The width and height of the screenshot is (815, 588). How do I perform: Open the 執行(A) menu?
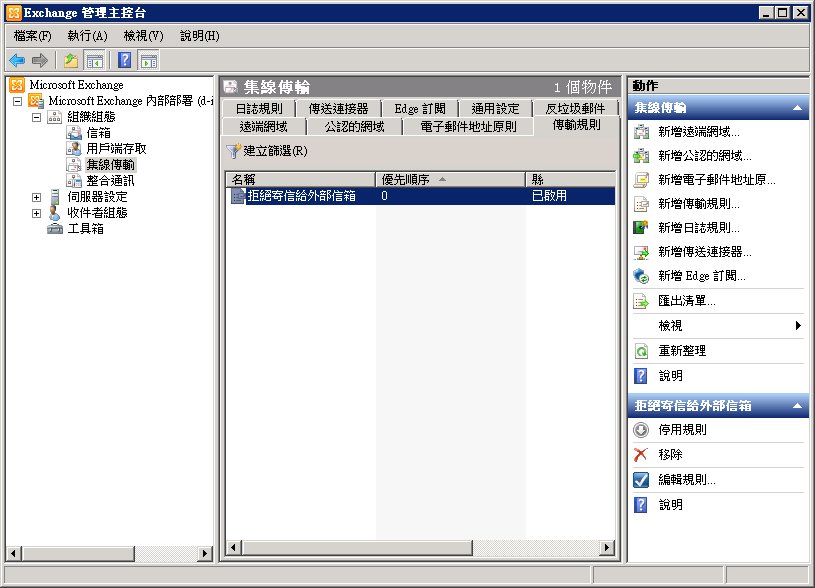pos(87,36)
